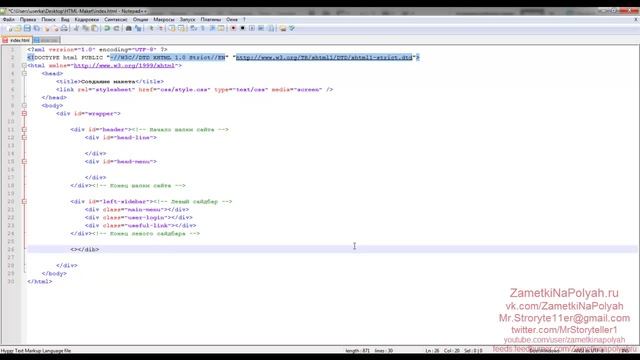Paste from clipboard via toolbar icon
This screenshot has height=360, width=640.
[x=94, y=29]
